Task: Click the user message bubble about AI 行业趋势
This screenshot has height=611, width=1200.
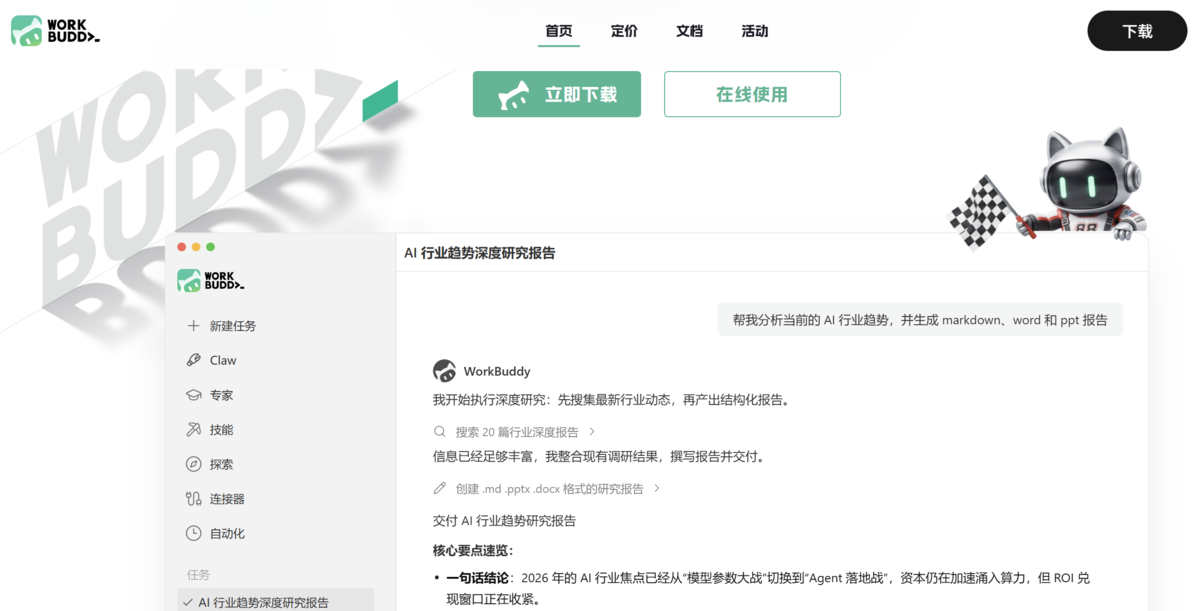Action: tap(920, 320)
